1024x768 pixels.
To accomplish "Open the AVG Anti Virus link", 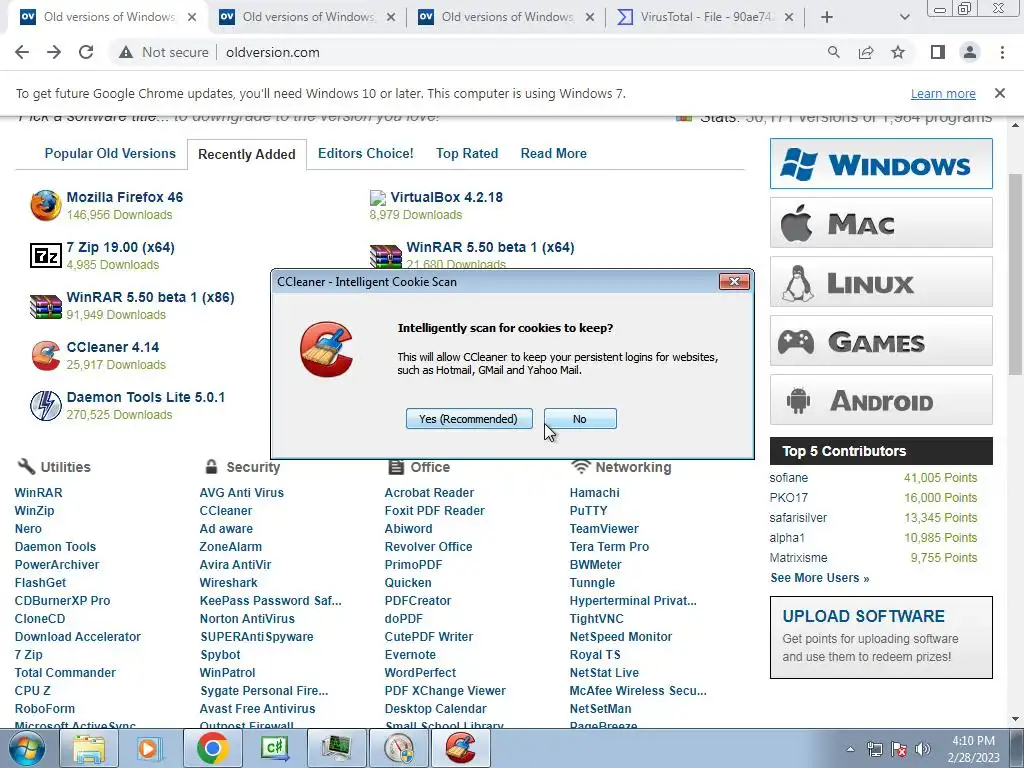I will click(242, 493).
